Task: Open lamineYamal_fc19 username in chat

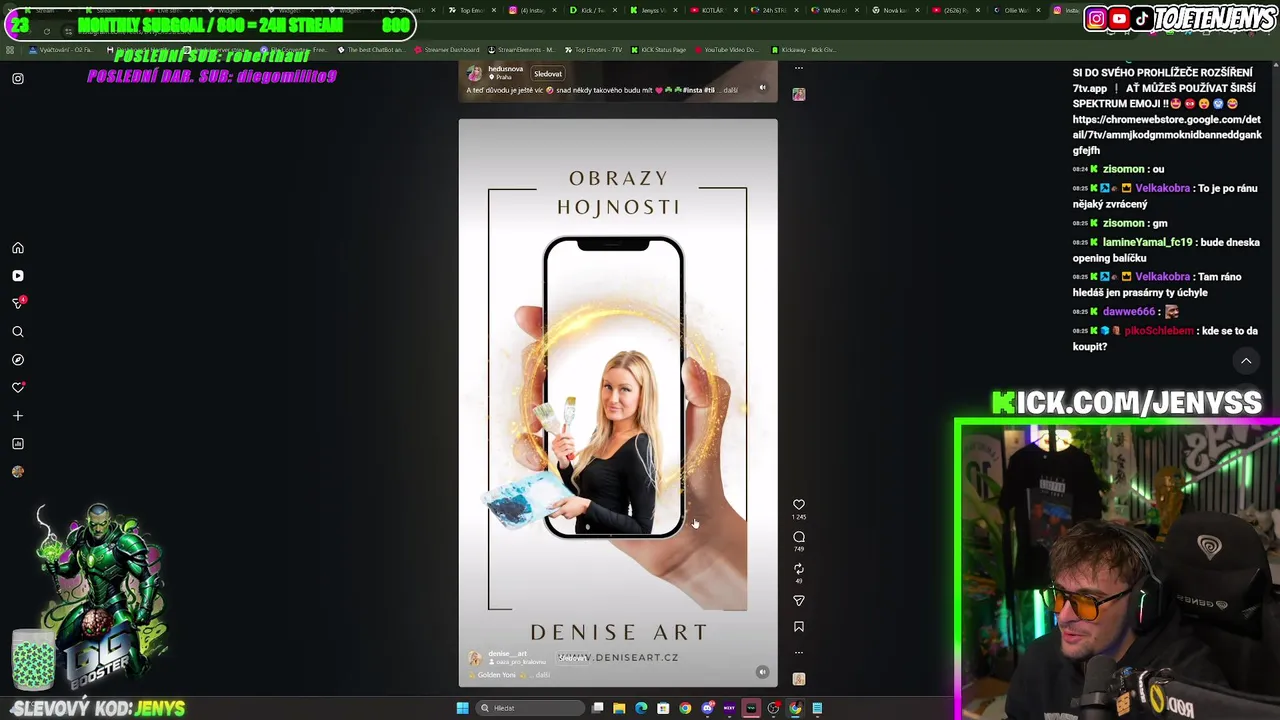Action: [x=1147, y=242]
